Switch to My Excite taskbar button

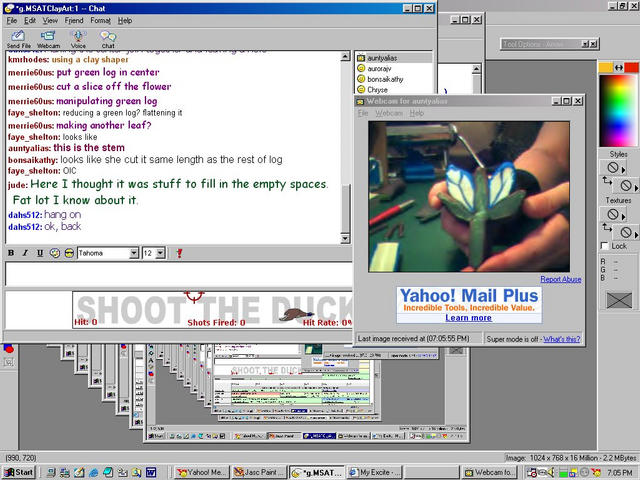point(375,472)
